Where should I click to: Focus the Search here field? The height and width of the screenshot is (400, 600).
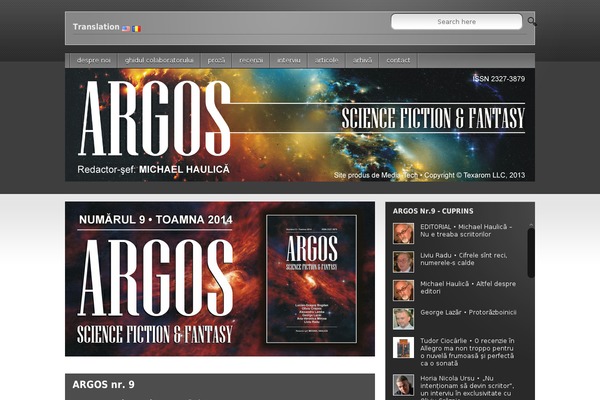point(457,22)
